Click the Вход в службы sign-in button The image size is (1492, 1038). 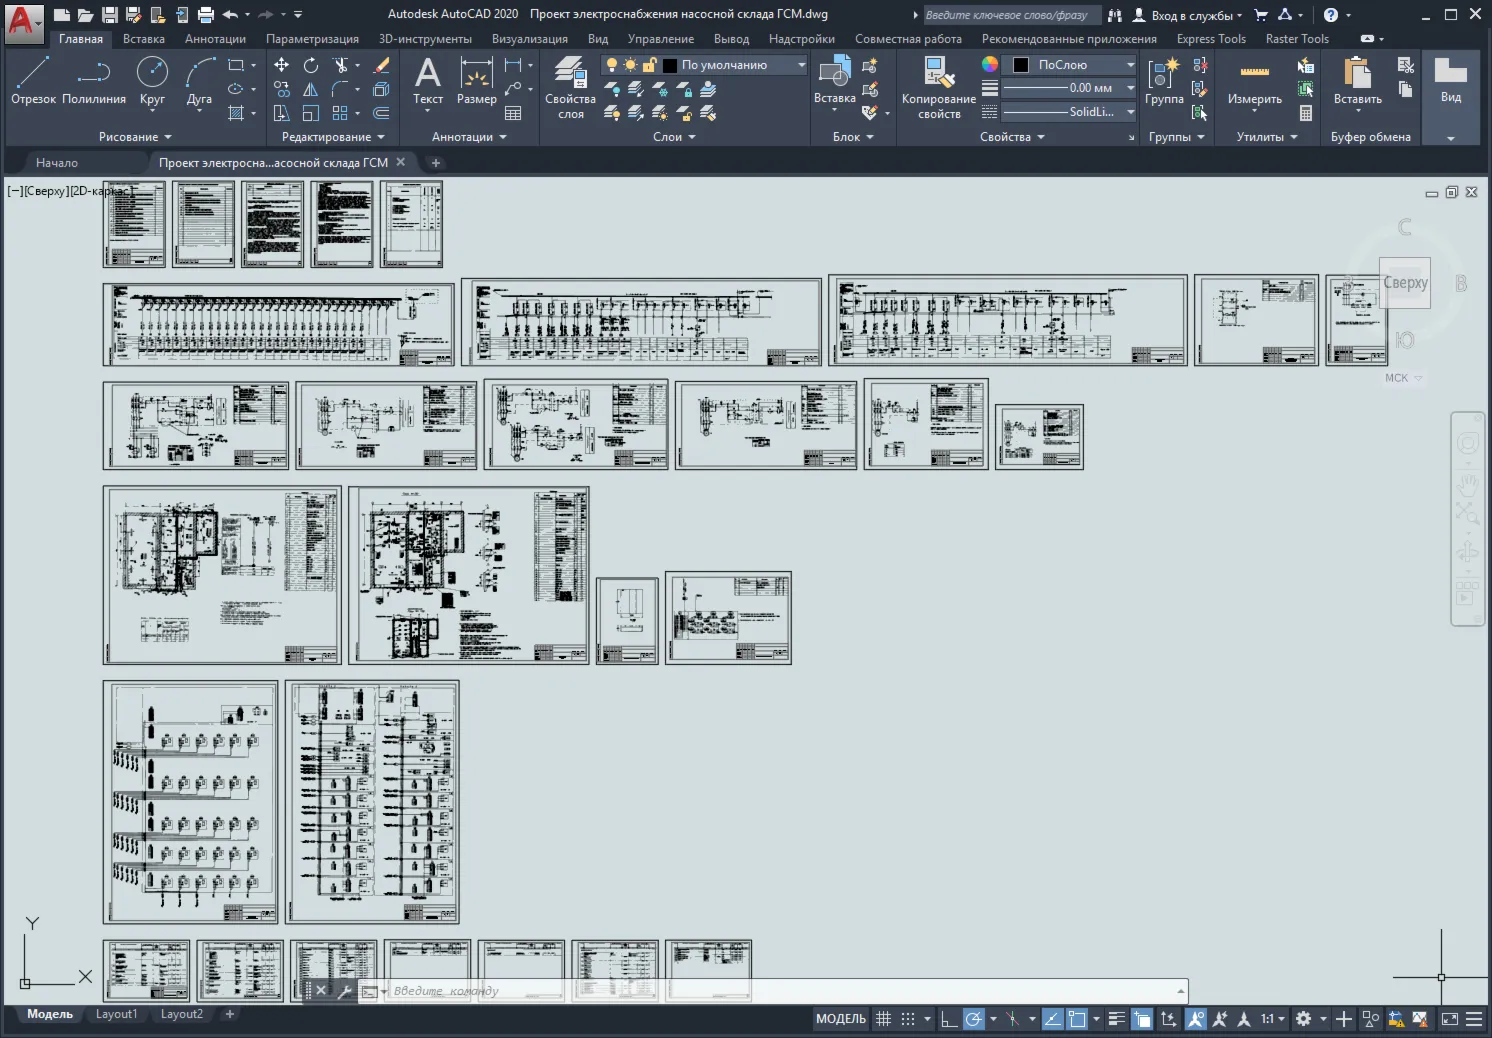pos(1187,15)
